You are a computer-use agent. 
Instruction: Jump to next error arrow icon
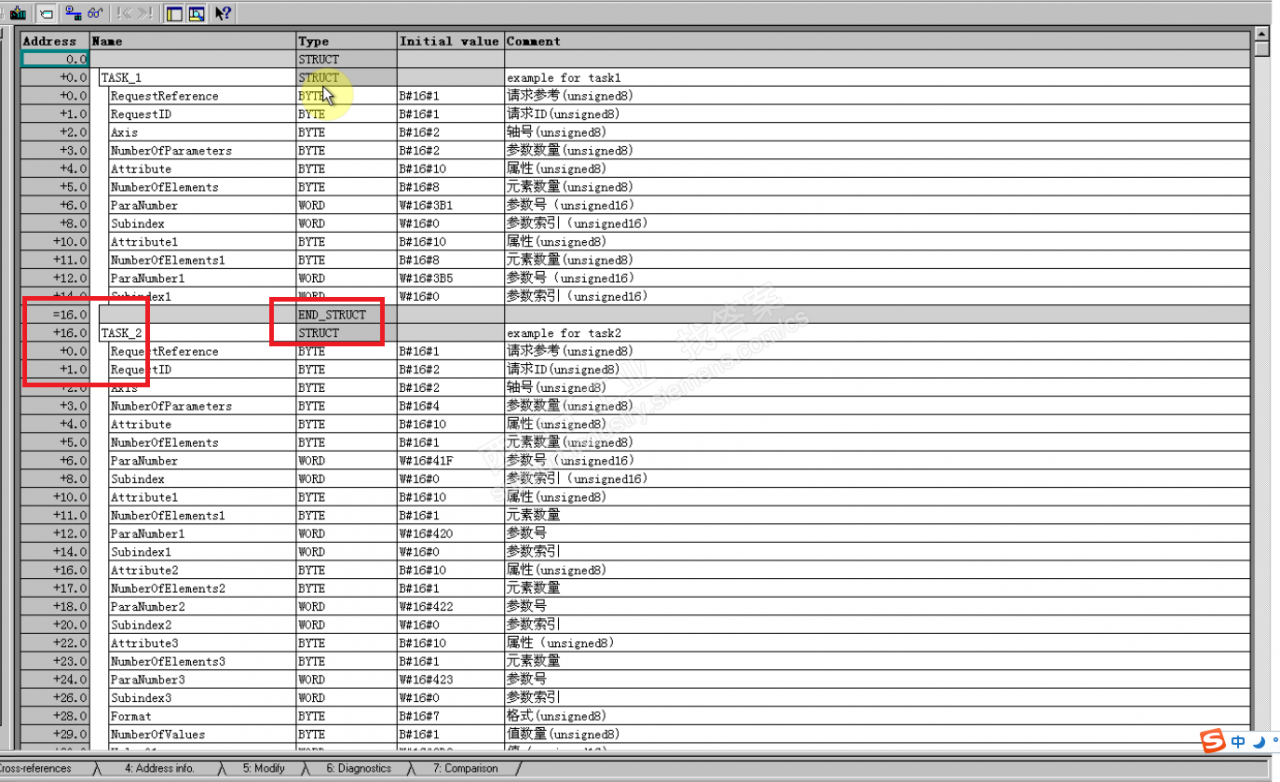(x=145, y=13)
